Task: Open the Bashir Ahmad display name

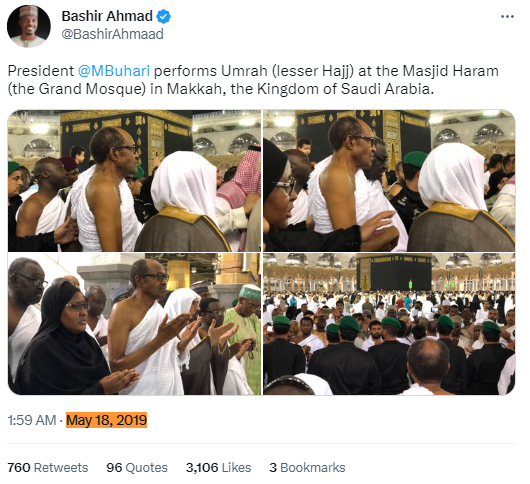Action: pos(107,16)
